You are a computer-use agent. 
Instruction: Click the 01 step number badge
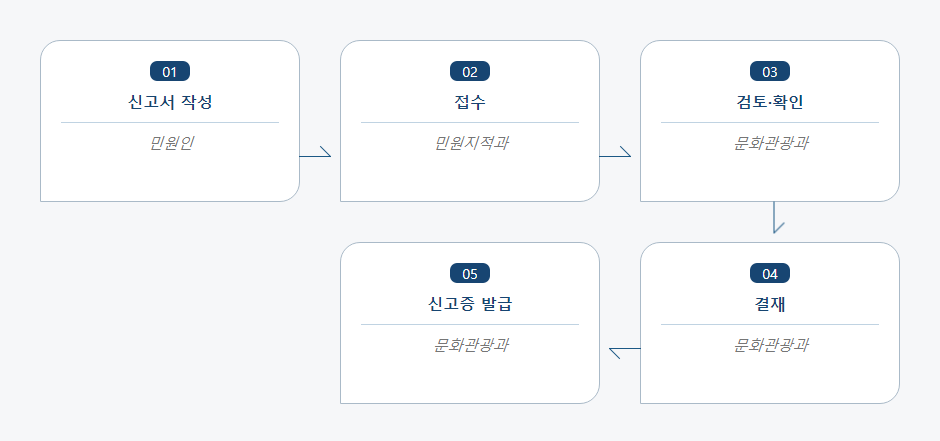click(x=170, y=71)
